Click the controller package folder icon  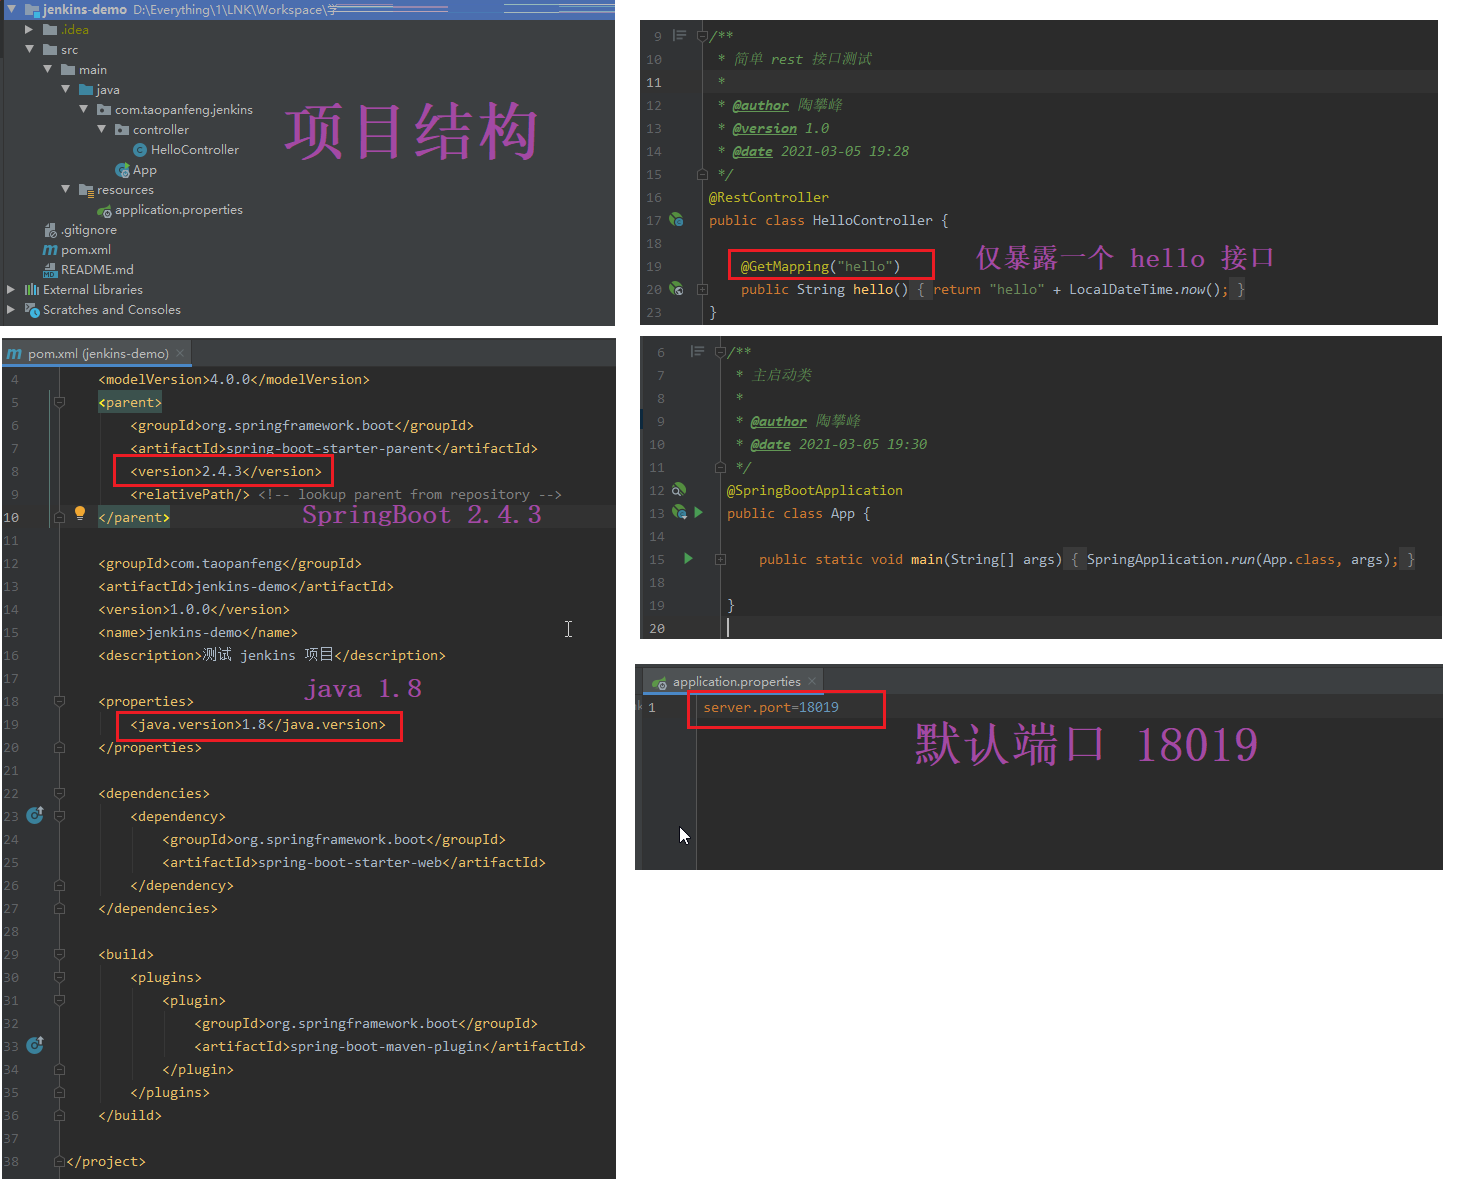[x=122, y=130]
